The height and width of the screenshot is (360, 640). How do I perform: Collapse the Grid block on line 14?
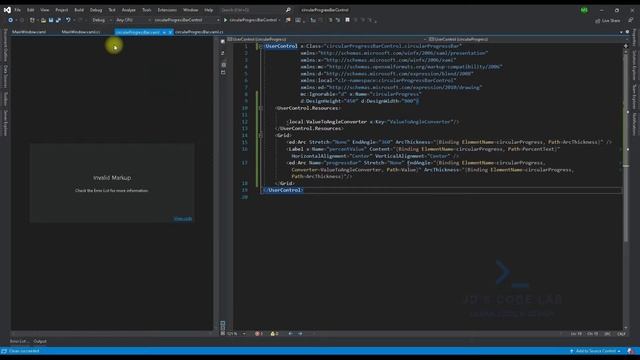point(260,136)
